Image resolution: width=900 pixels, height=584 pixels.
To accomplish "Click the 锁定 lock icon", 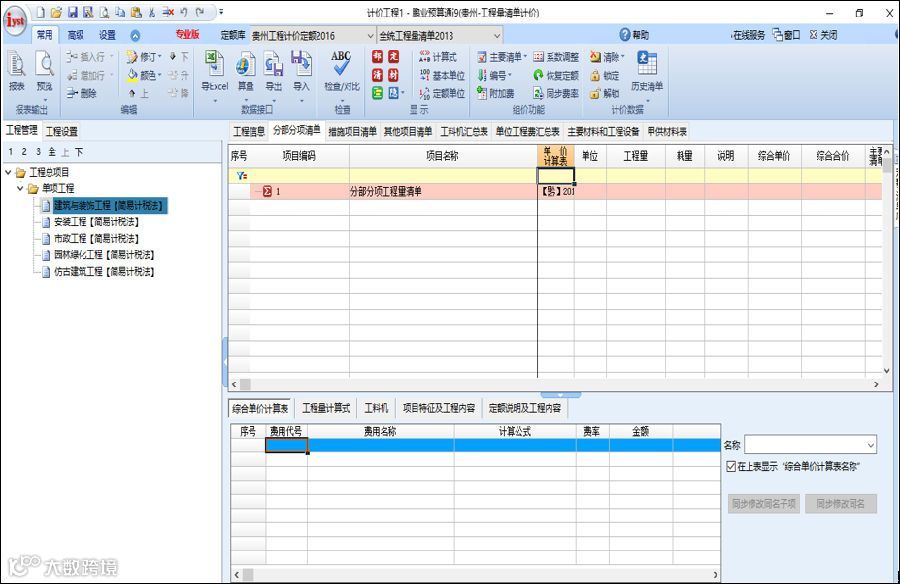I will point(605,75).
